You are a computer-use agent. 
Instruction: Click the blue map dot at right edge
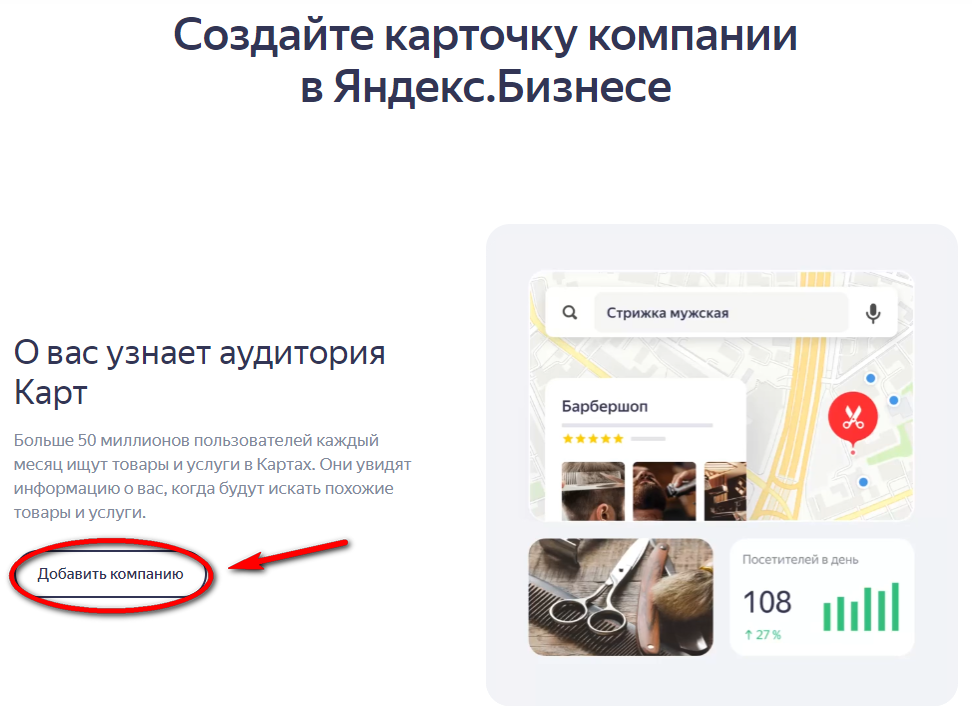point(894,400)
